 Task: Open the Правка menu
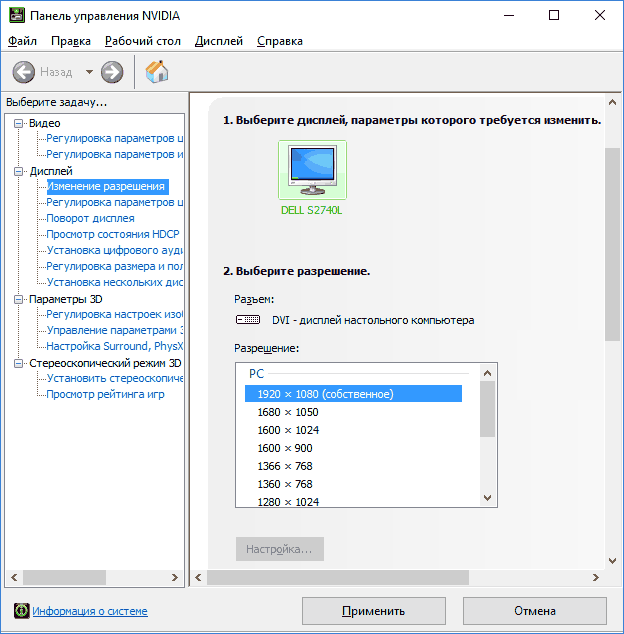pos(71,41)
